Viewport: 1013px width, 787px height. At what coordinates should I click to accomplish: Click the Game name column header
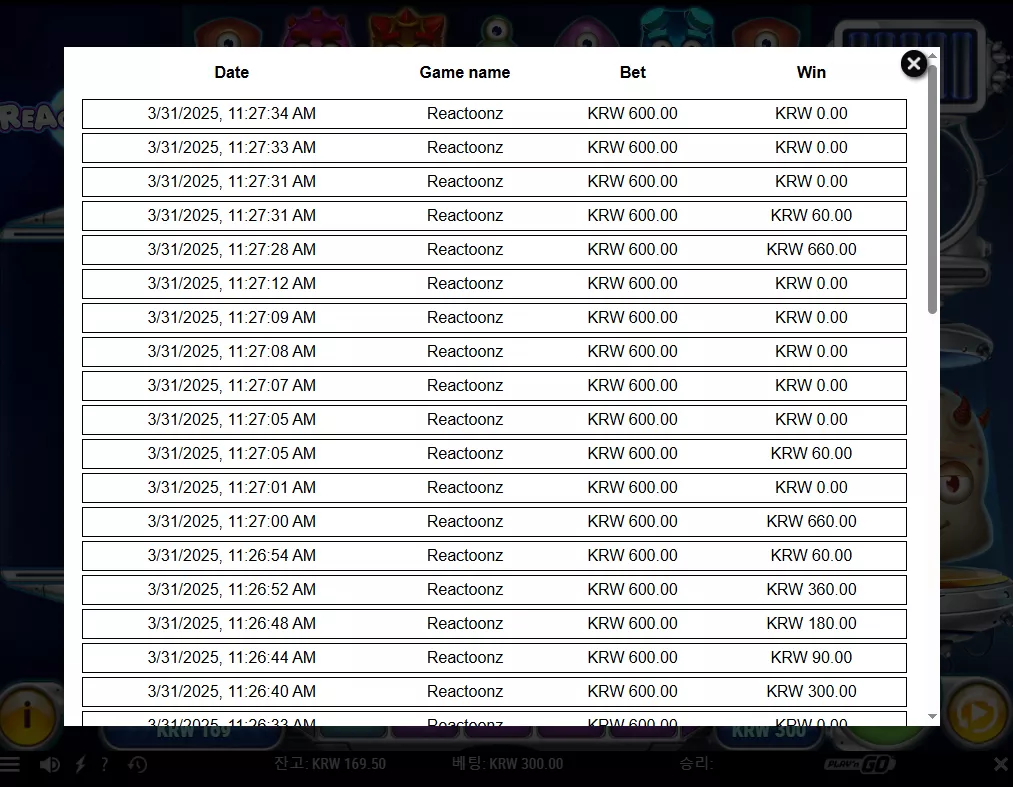tap(465, 72)
